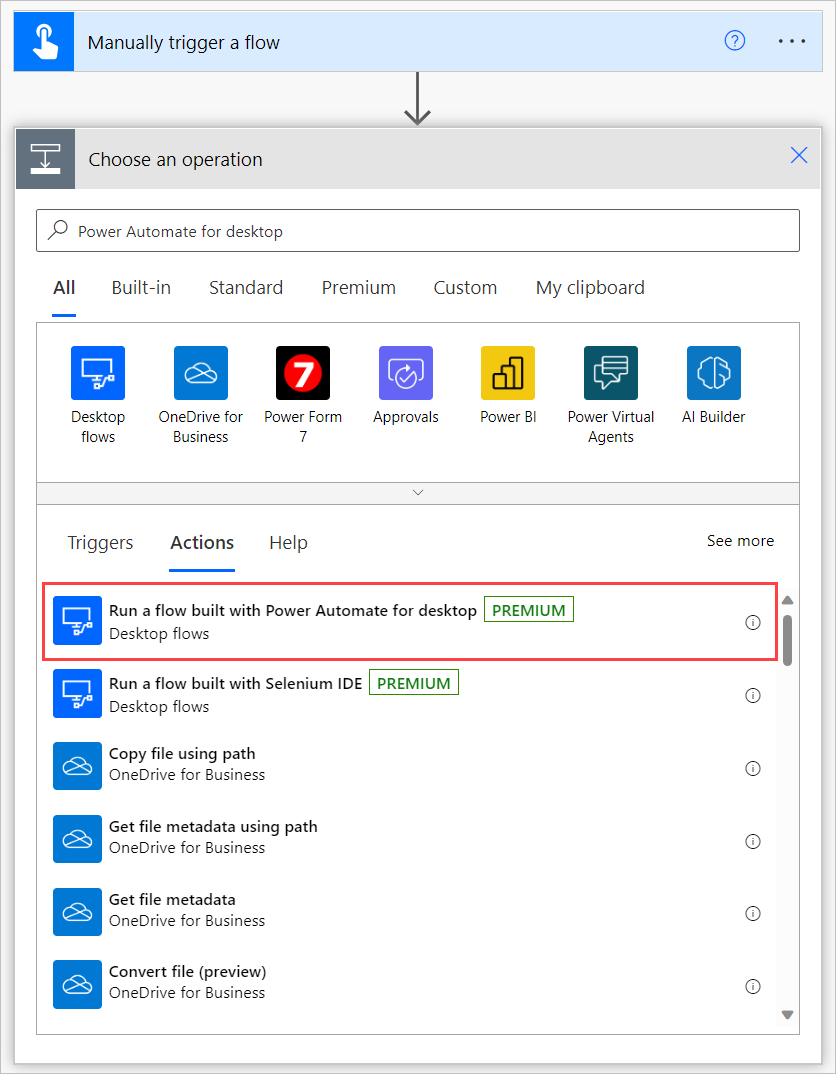Click the actions list scroll down arrow
The height and width of the screenshot is (1074, 836).
(787, 1014)
